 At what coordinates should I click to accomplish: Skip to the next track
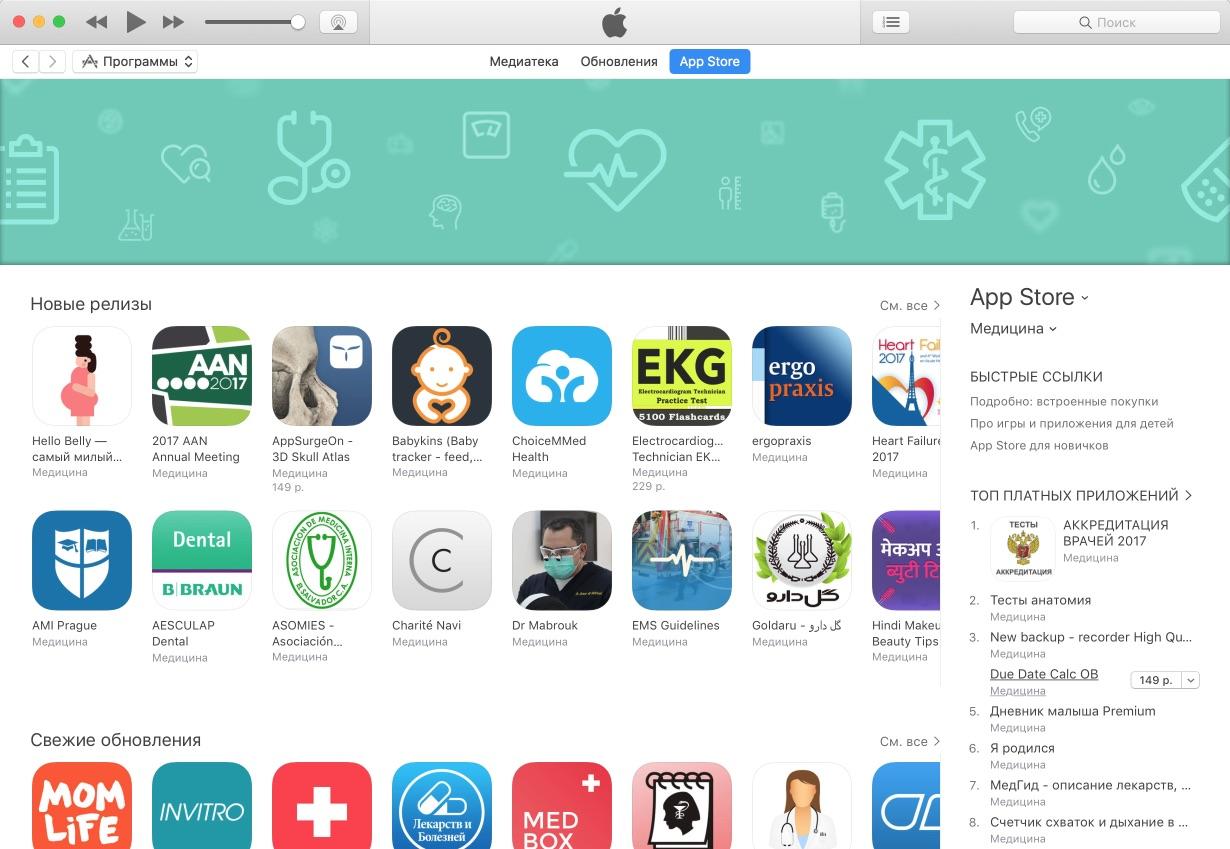(x=173, y=22)
